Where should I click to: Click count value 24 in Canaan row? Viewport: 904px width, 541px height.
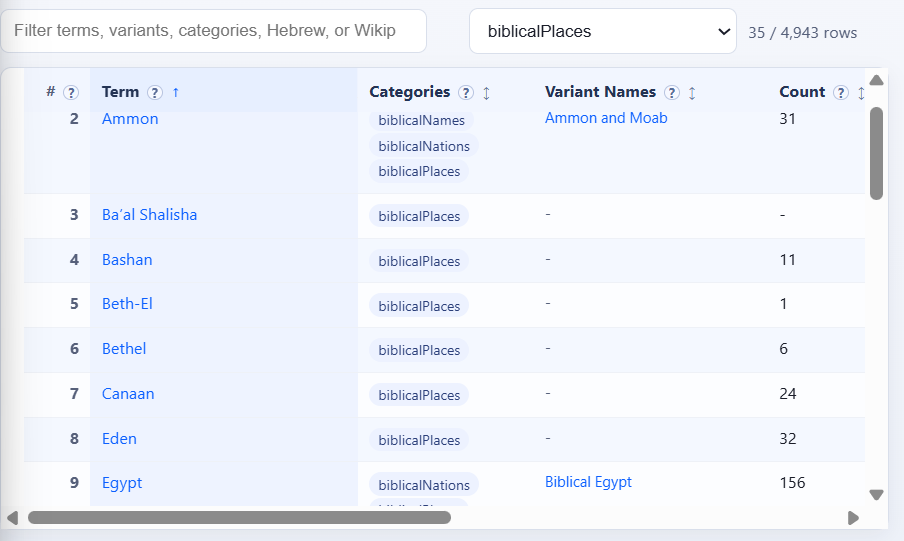point(788,393)
